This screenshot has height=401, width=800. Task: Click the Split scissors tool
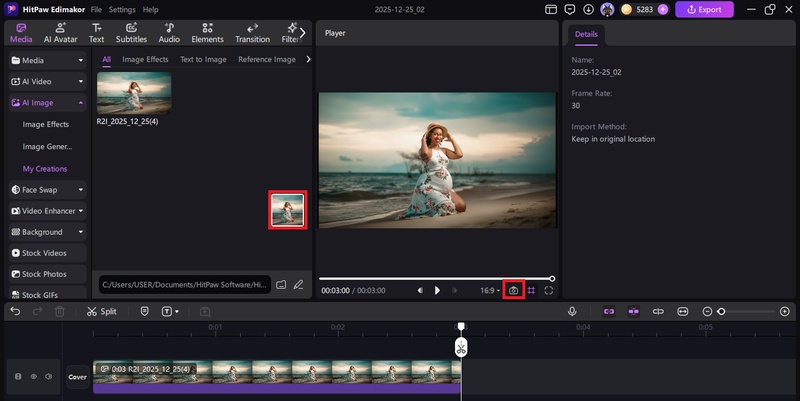(x=101, y=311)
